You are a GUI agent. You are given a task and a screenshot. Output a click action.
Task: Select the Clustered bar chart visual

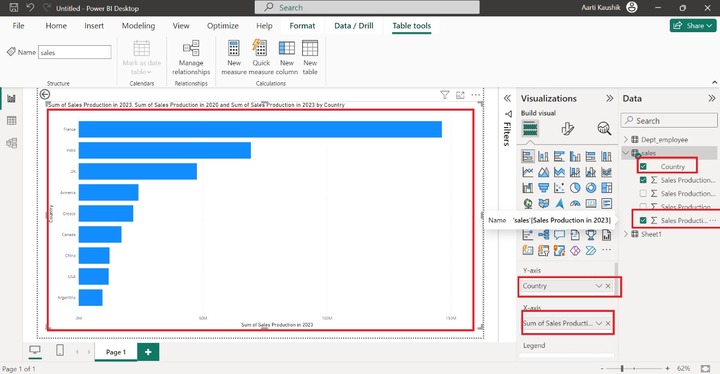pos(559,157)
